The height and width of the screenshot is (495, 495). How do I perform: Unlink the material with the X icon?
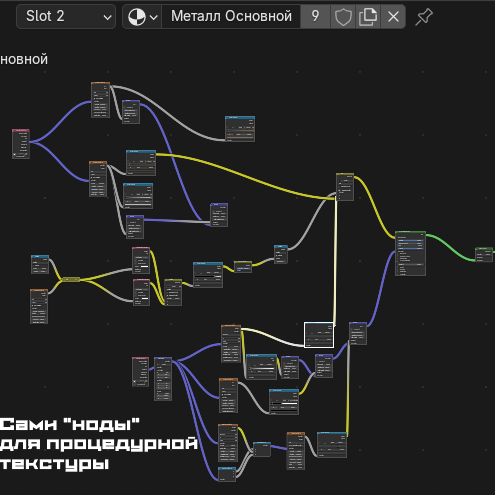(x=393, y=16)
